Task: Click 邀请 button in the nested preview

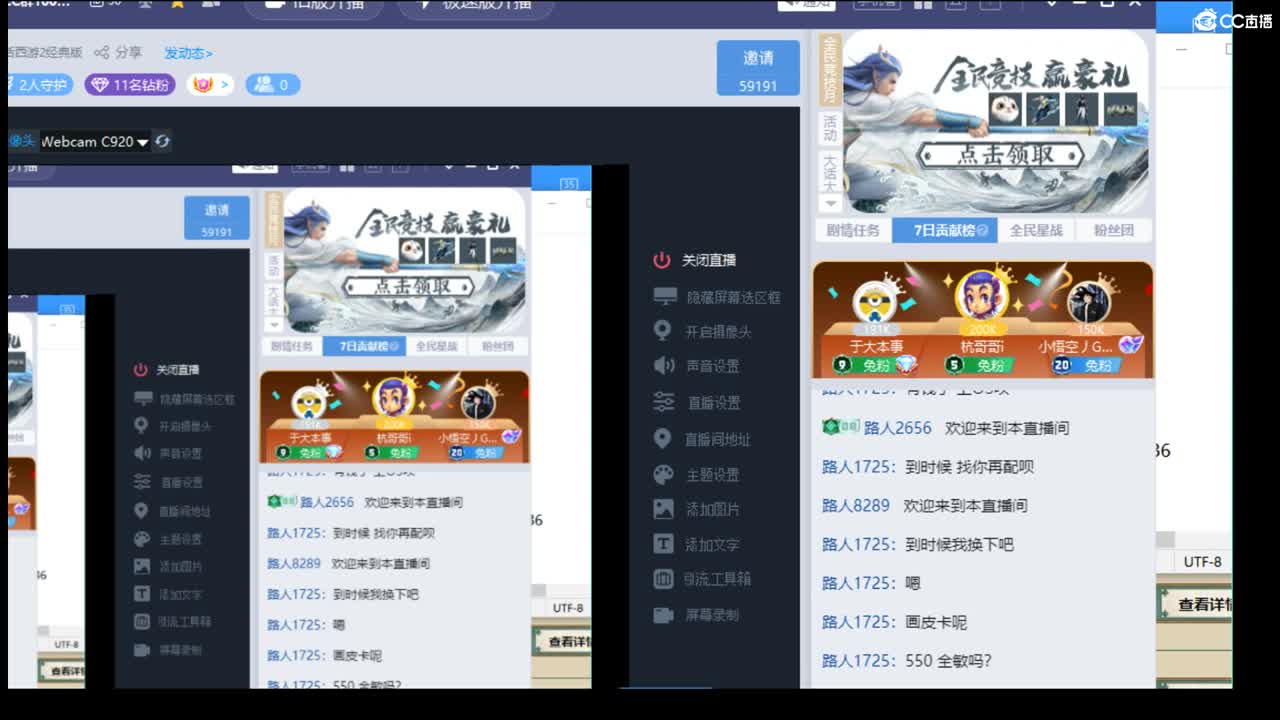Action: click(217, 219)
